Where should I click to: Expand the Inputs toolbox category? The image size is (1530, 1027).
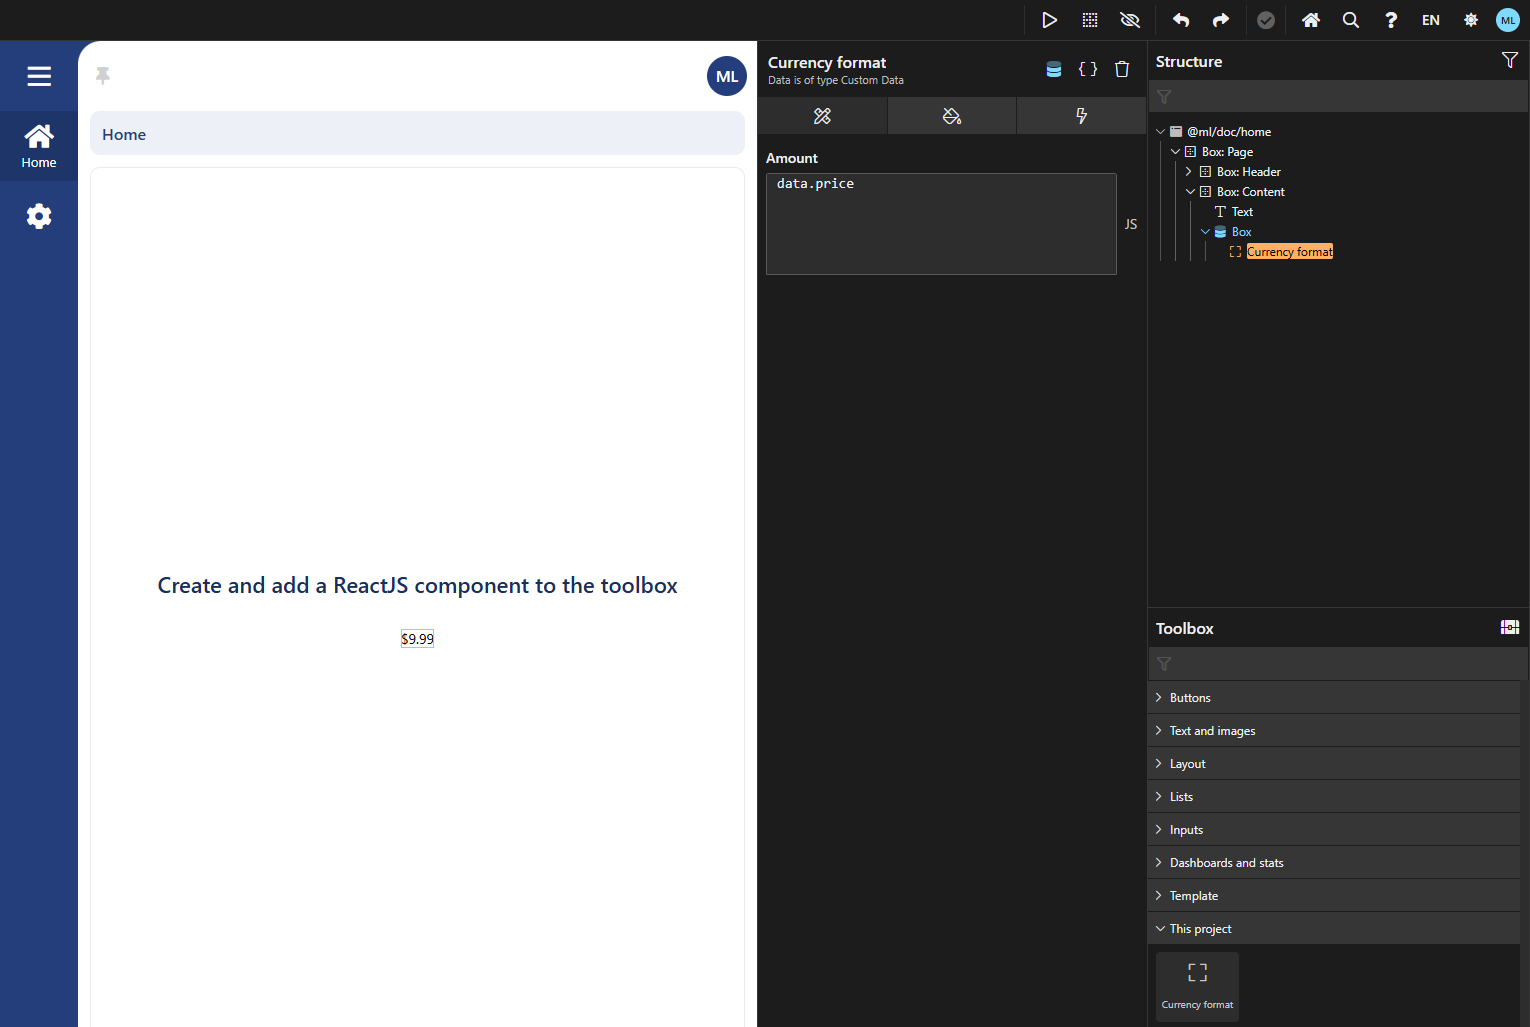point(1334,829)
